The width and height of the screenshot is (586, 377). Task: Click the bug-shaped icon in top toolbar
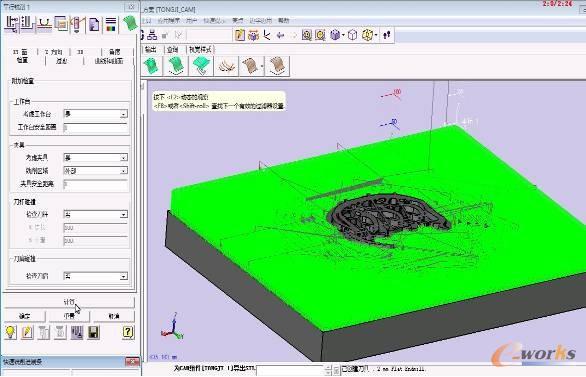253,35
